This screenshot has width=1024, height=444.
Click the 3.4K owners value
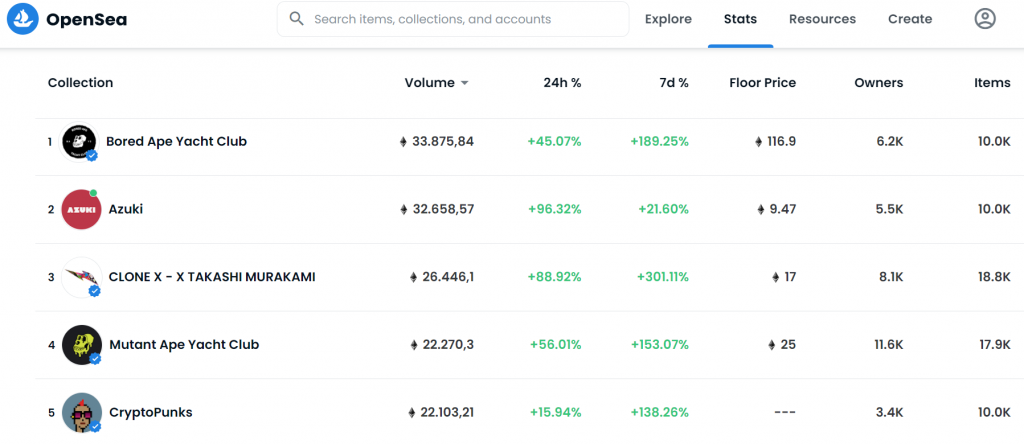[x=891, y=413]
